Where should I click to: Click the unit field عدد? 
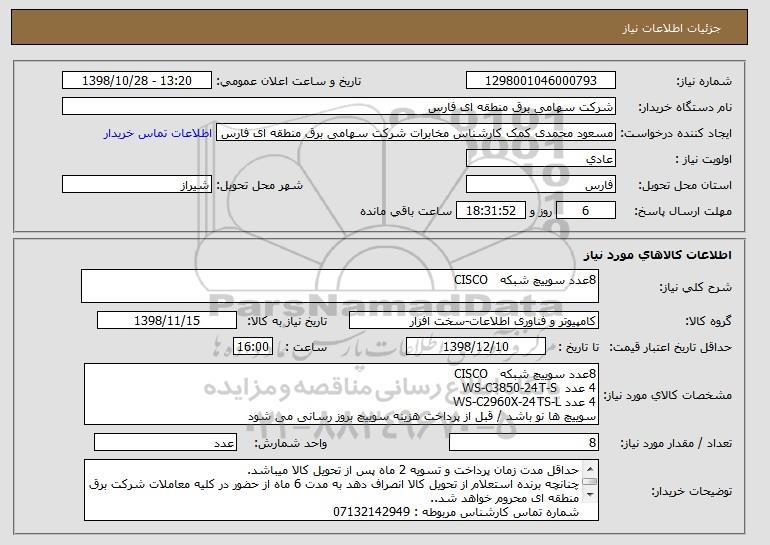(x=165, y=442)
